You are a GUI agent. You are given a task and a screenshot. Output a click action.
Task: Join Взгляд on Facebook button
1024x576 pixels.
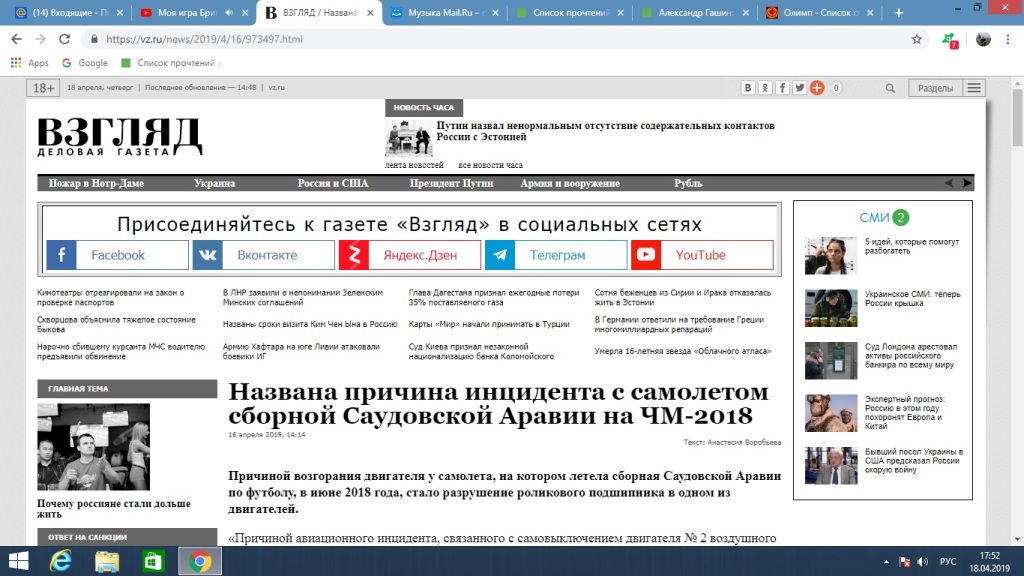[x=118, y=255]
